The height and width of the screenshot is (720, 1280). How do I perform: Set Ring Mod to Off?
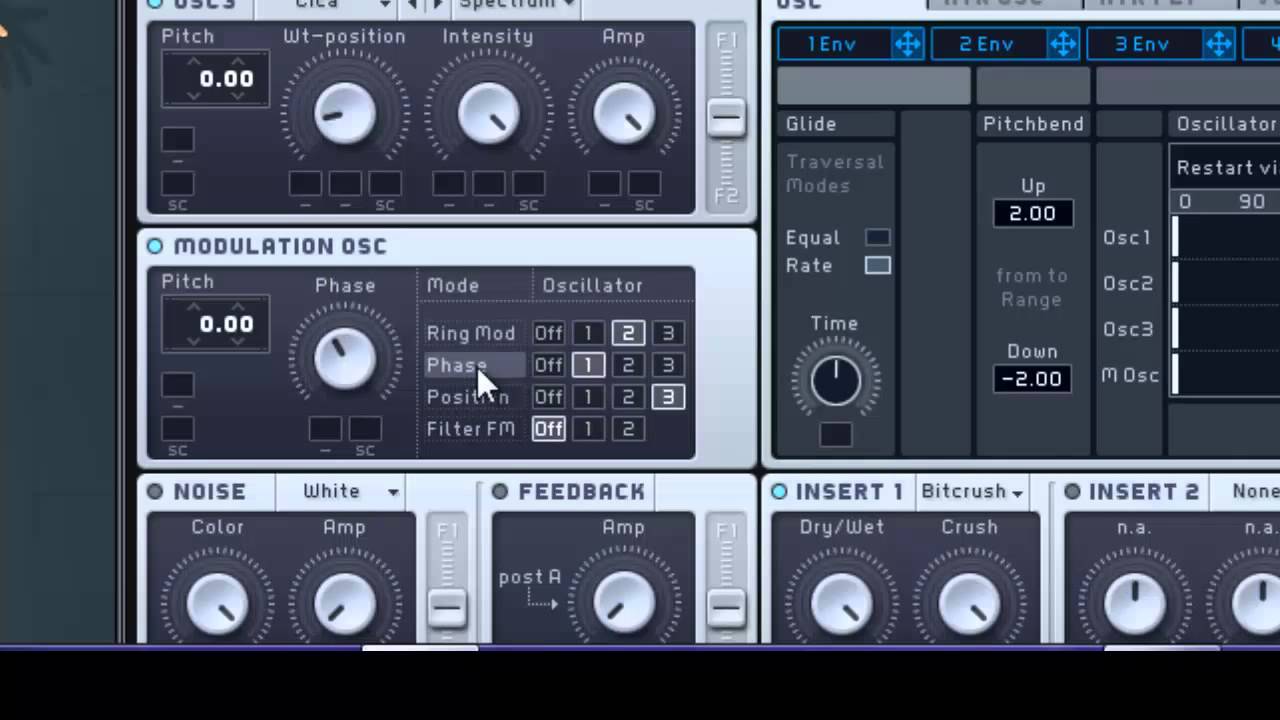[548, 333]
